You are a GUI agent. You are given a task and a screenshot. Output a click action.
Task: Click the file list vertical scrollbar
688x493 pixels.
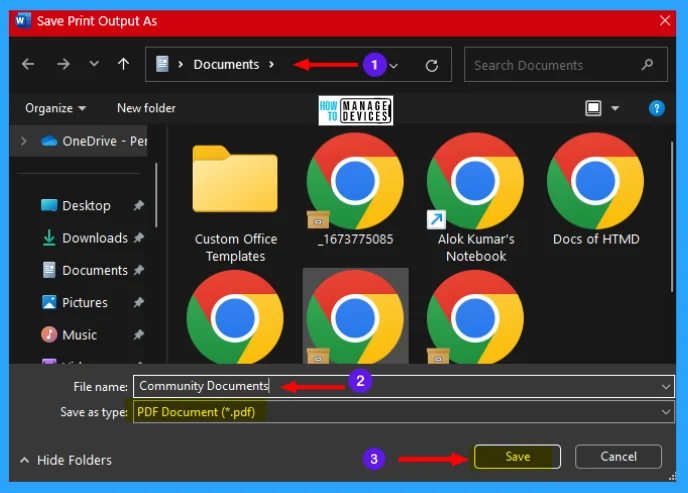672,217
